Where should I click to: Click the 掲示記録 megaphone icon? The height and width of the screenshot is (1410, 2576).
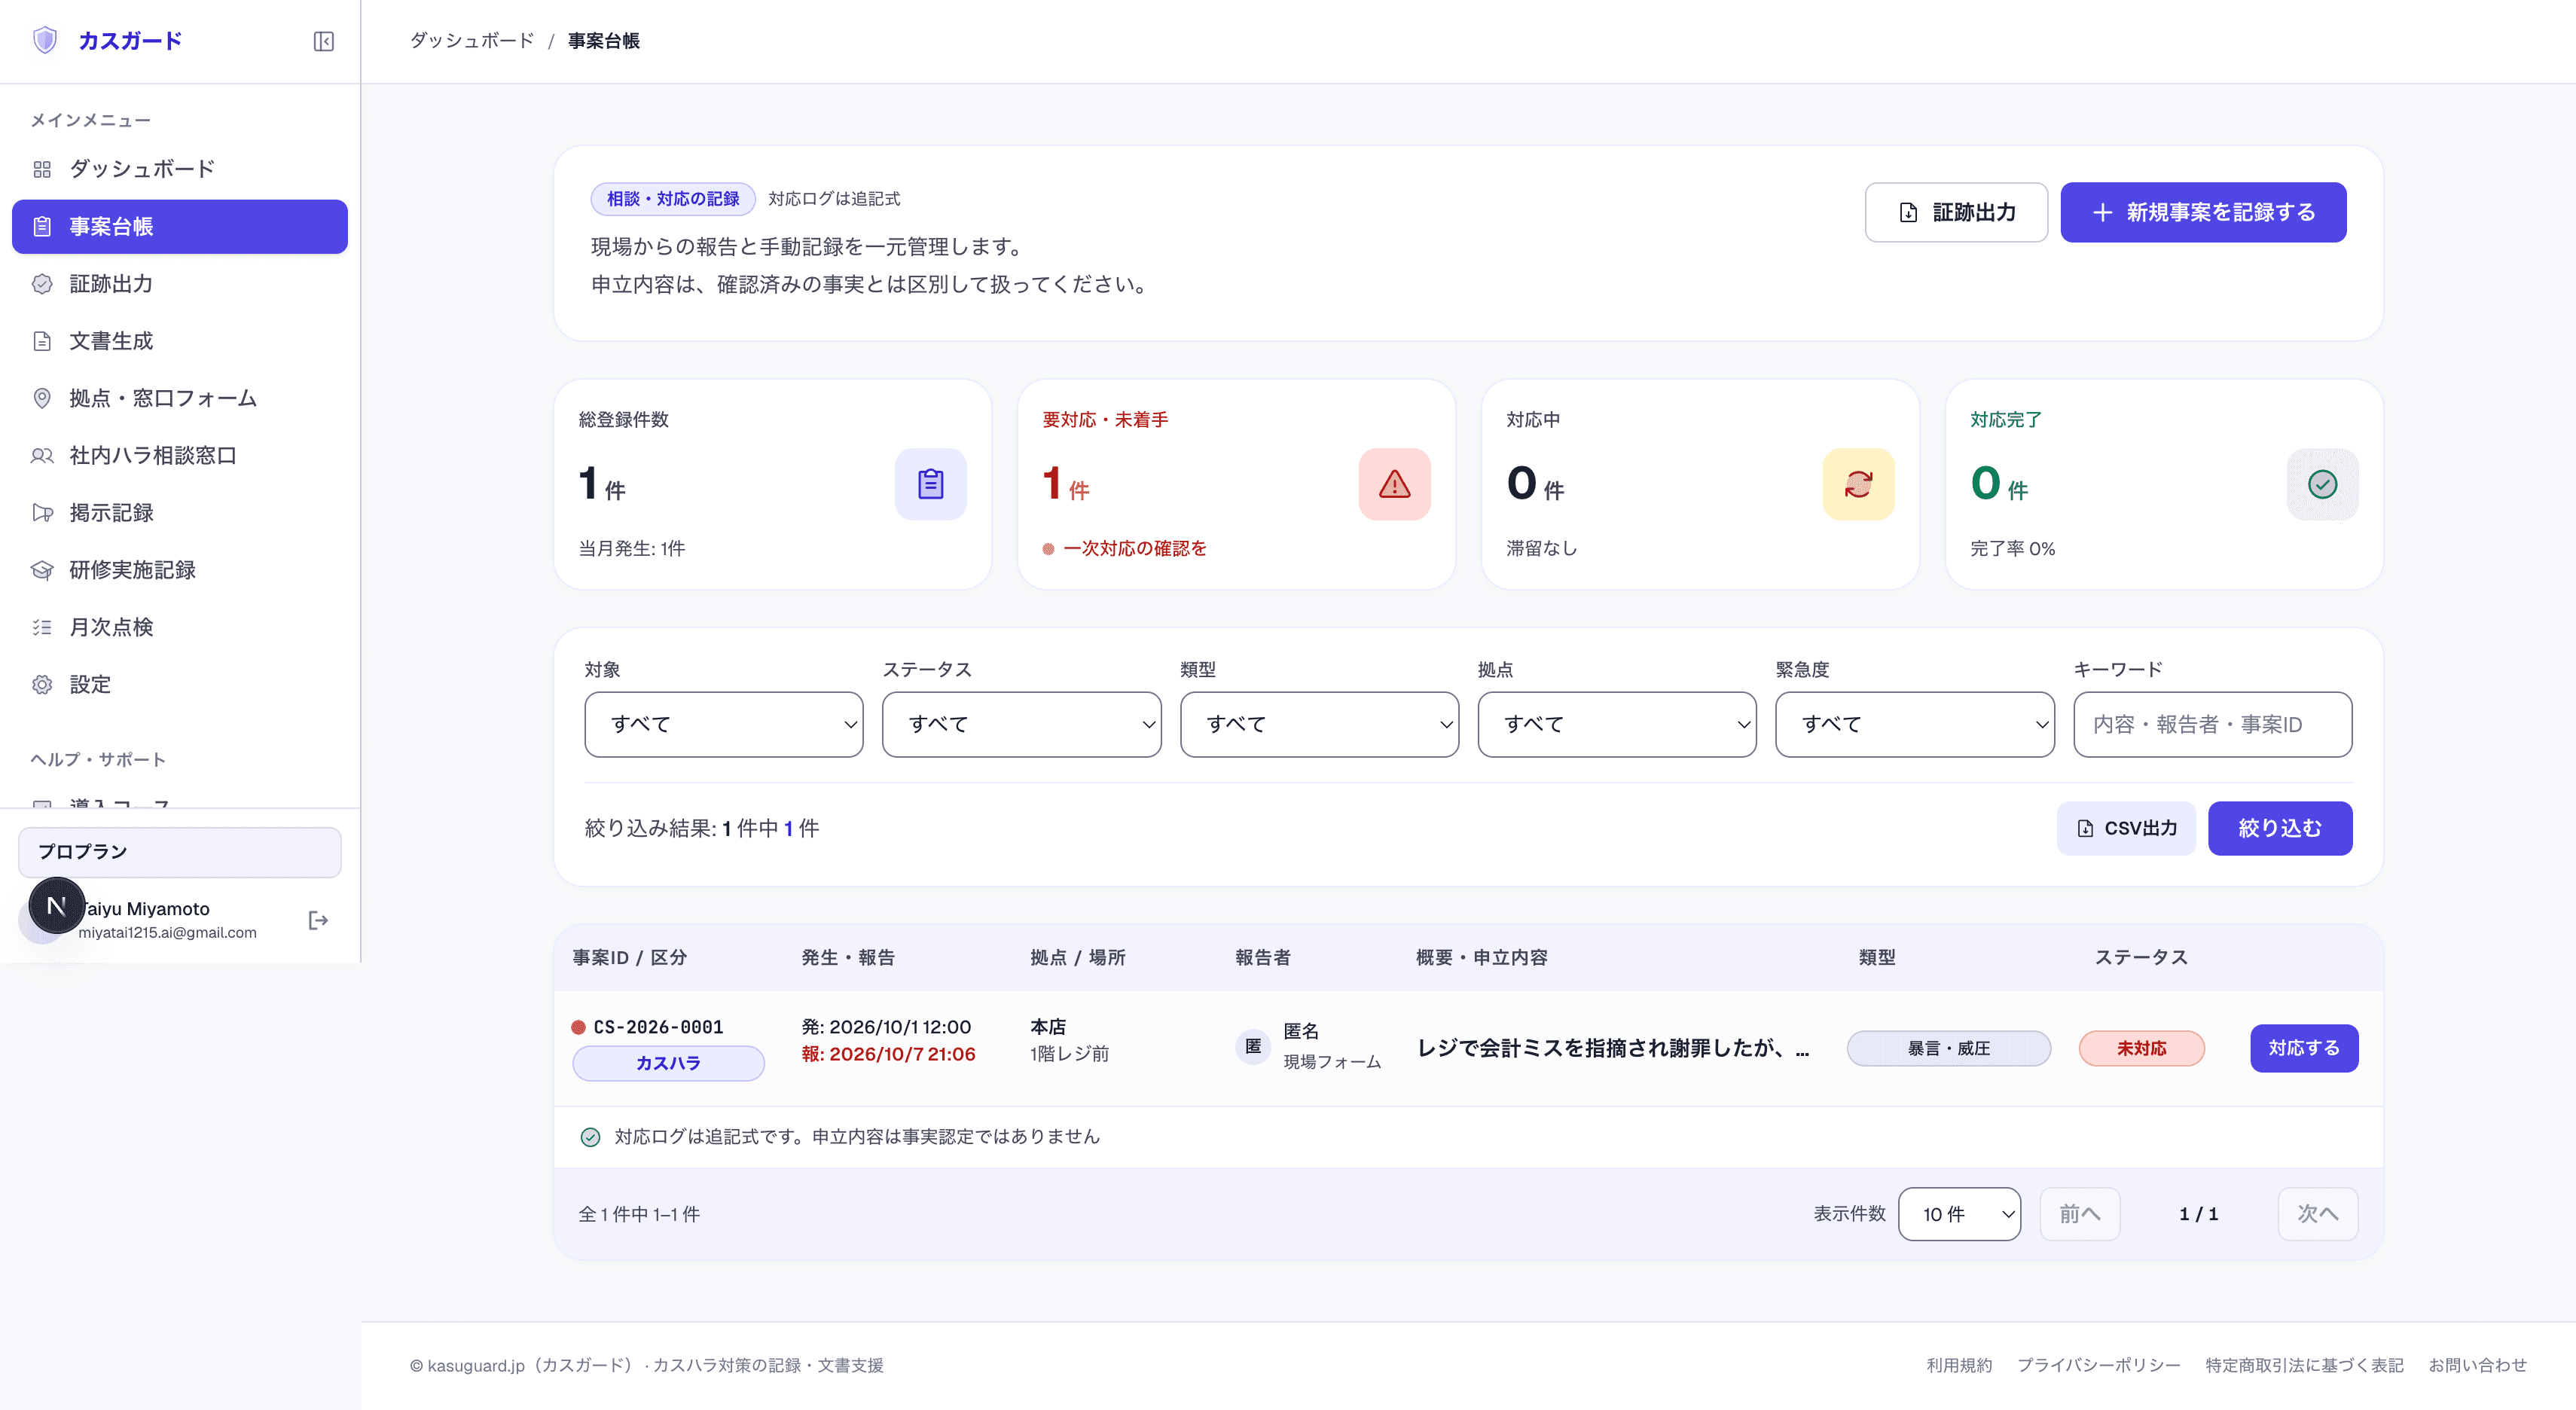(42, 513)
